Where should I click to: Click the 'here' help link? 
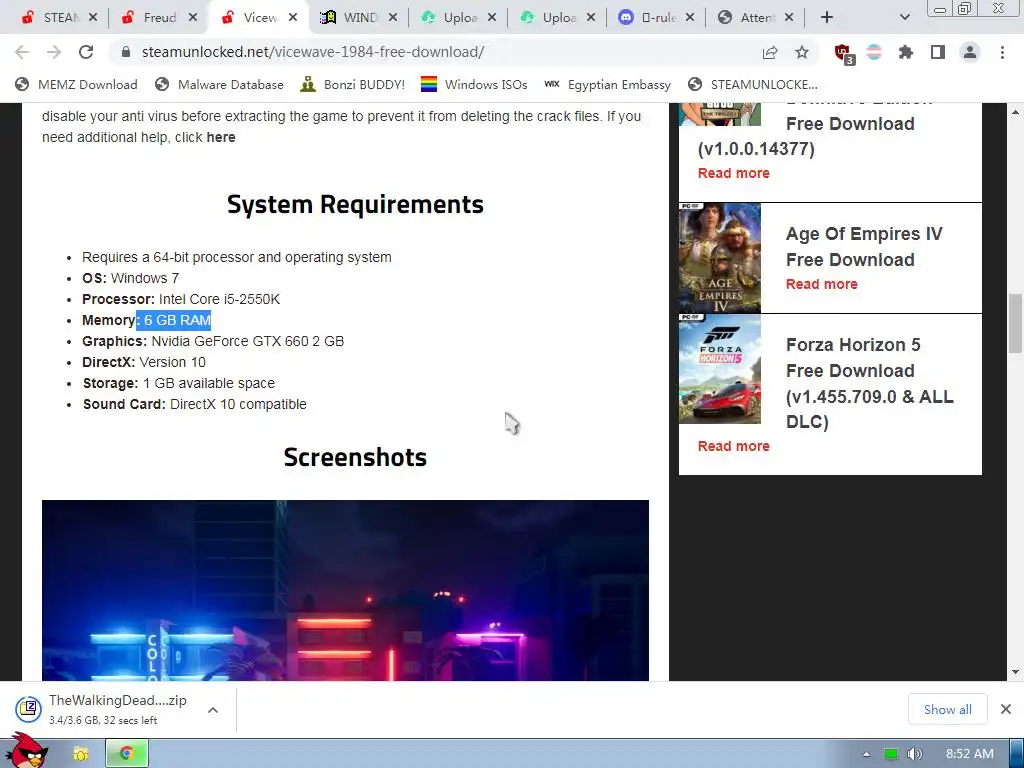point(221,137)
